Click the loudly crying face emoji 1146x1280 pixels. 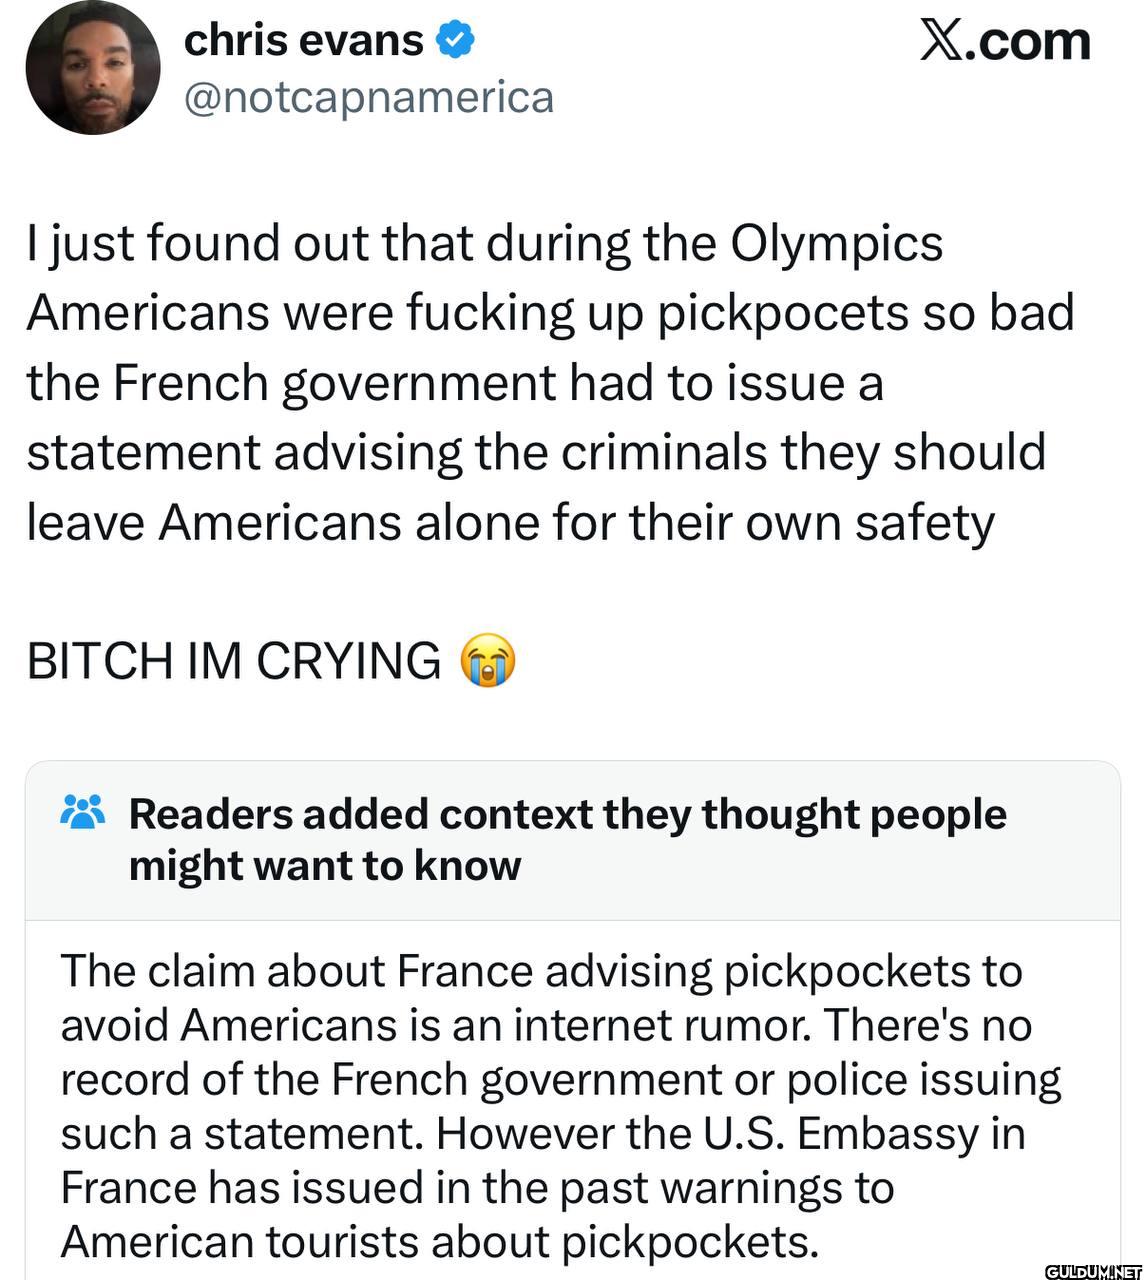487,660
